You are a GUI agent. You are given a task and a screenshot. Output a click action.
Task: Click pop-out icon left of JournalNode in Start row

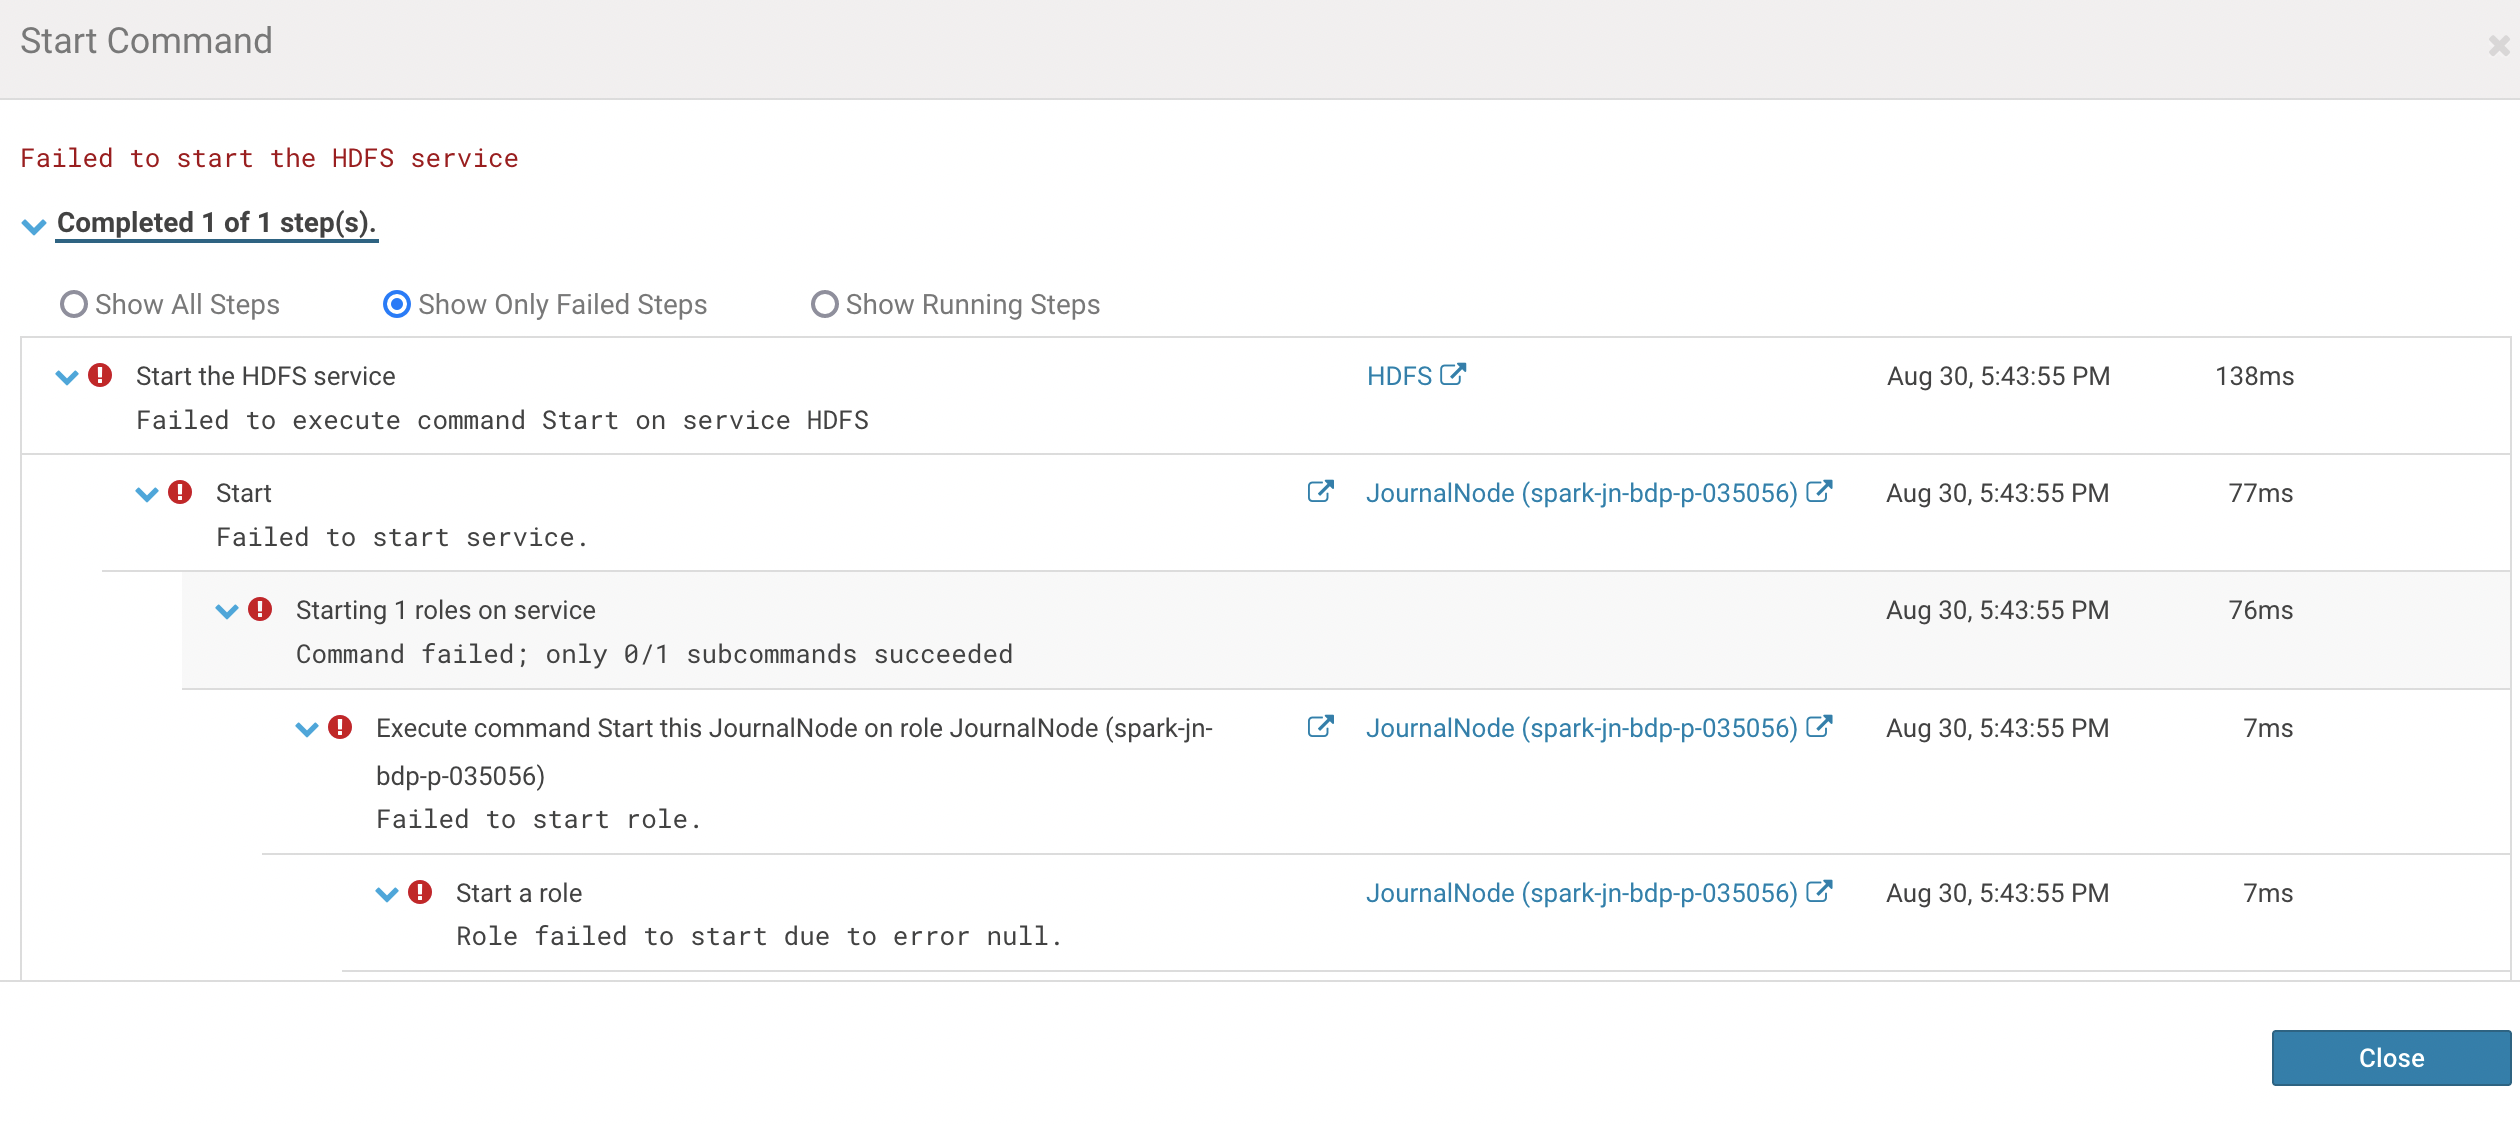(x=1320, y=491)
